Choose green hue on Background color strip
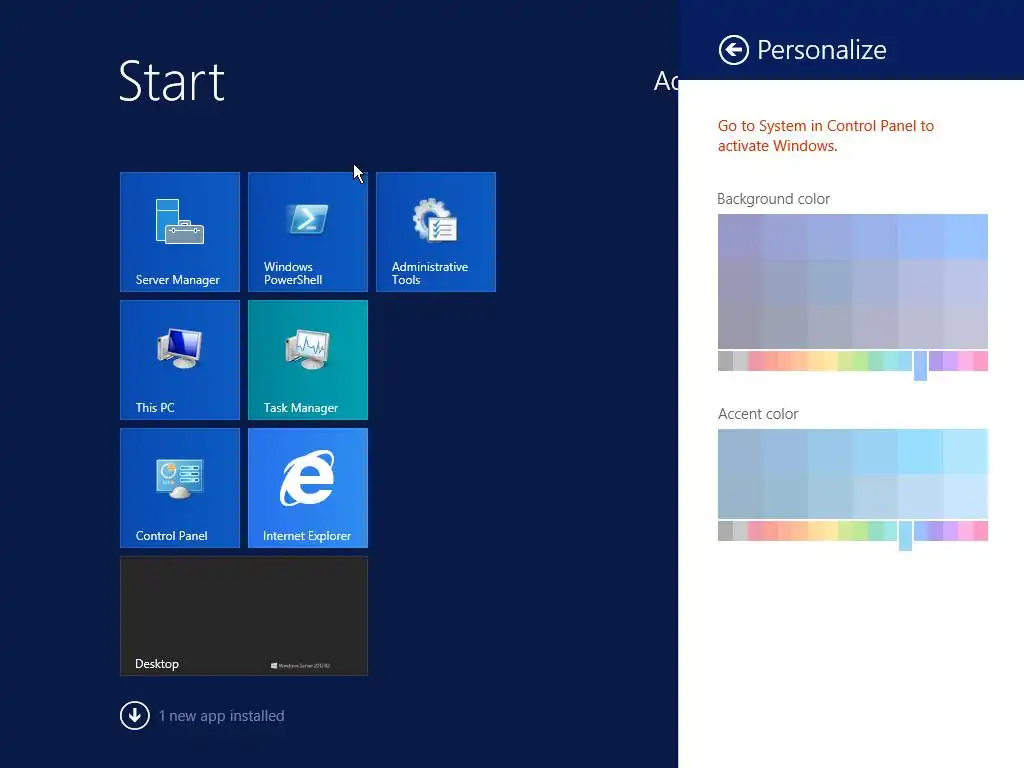 [x=860, y=361]
